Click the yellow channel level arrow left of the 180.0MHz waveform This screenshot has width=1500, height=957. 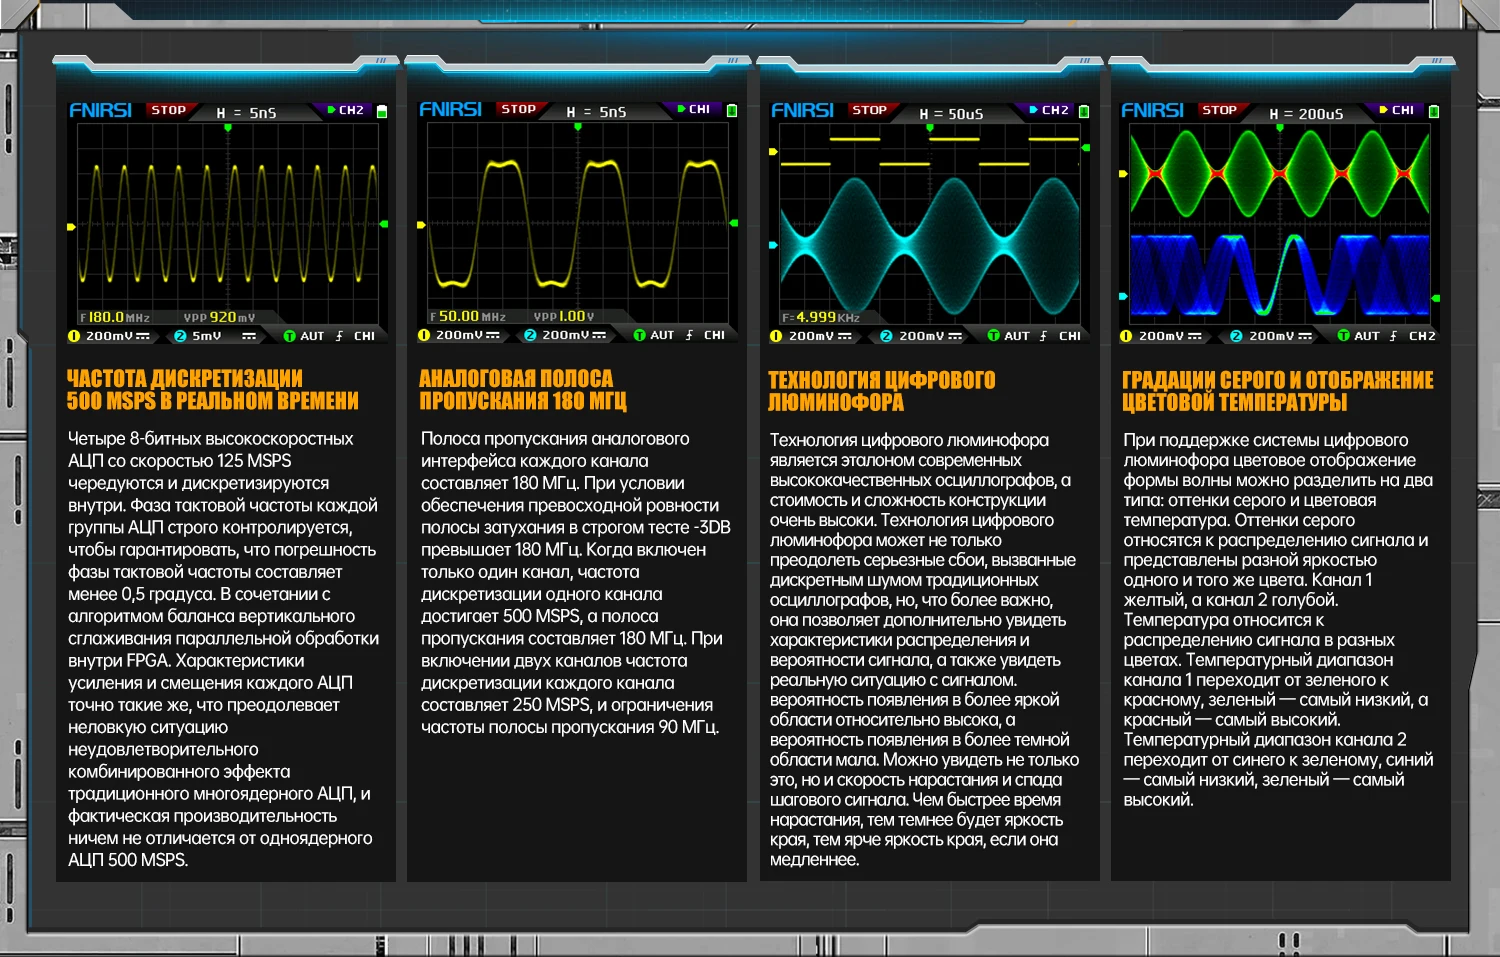(x=71, y=227)
